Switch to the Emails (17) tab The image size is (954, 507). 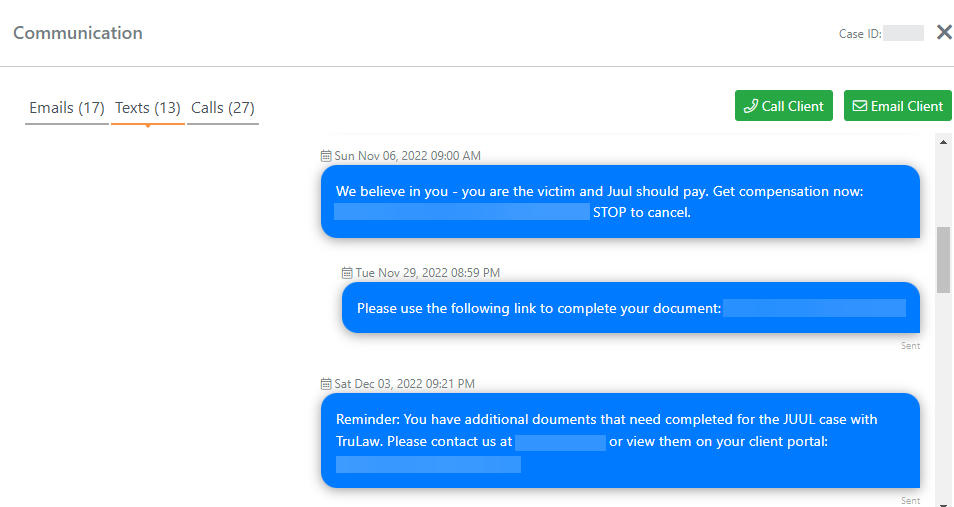[67, 107]
